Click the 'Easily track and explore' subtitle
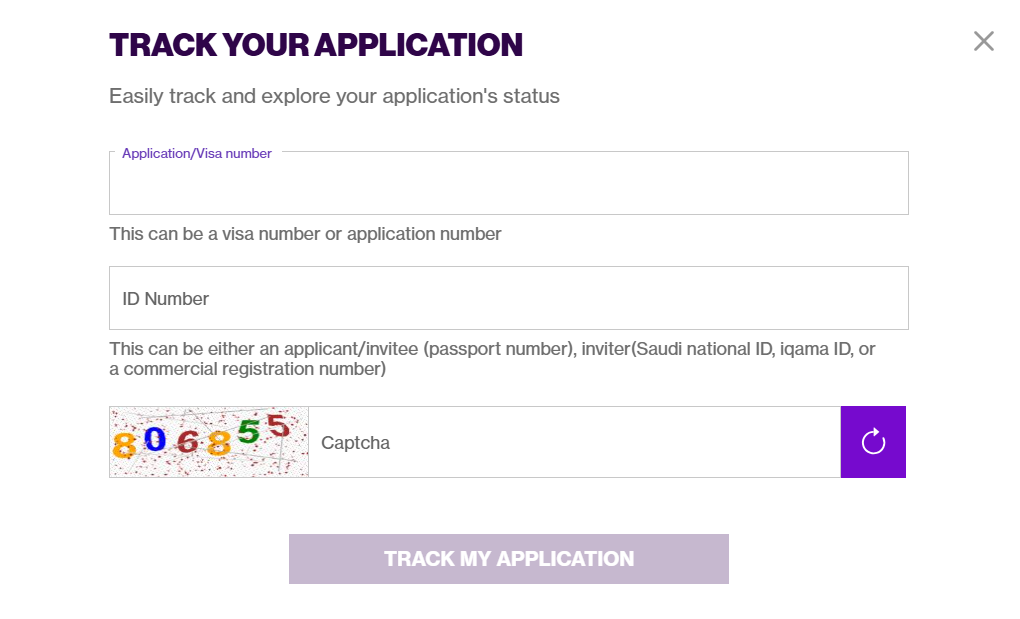 point(334,96)
